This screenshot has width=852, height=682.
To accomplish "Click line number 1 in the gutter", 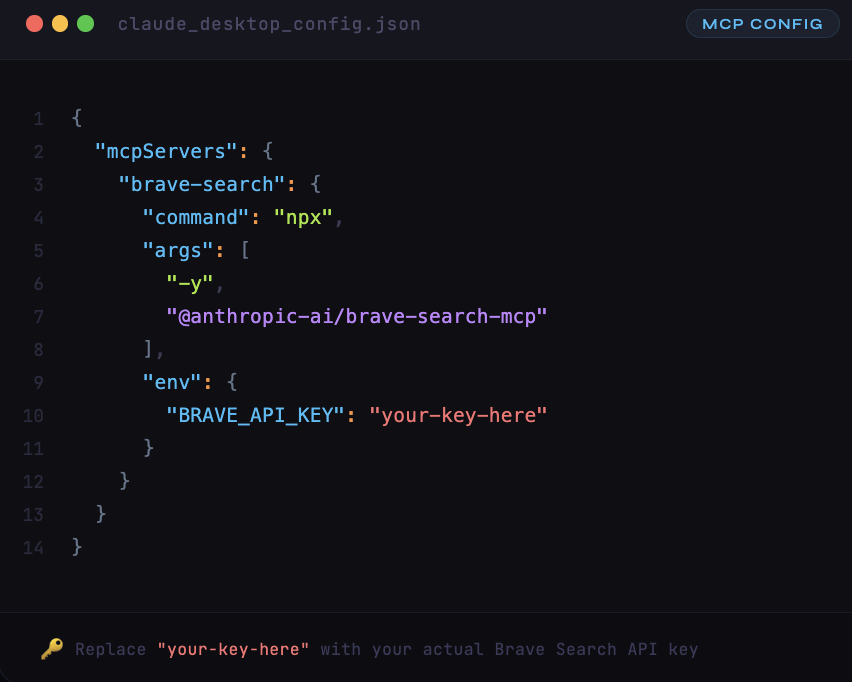I will [38, 119].
